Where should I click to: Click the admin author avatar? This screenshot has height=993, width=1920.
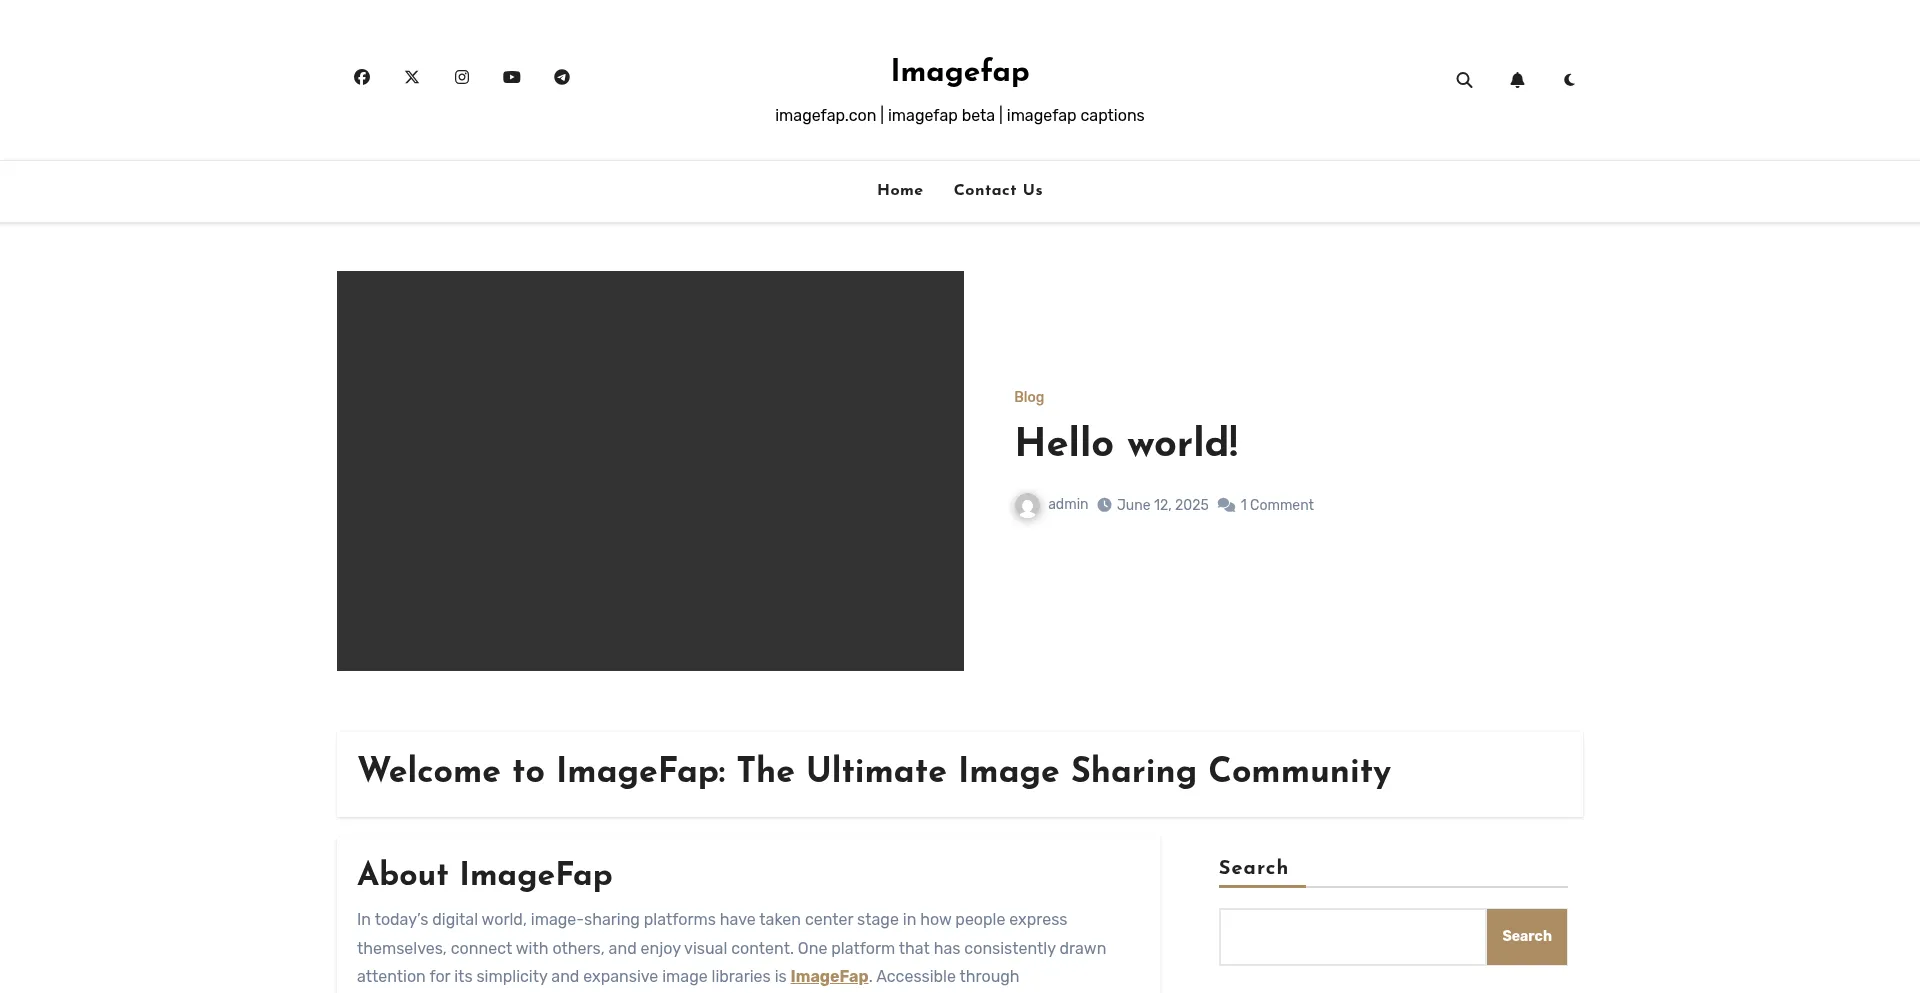pos(1027,506)
